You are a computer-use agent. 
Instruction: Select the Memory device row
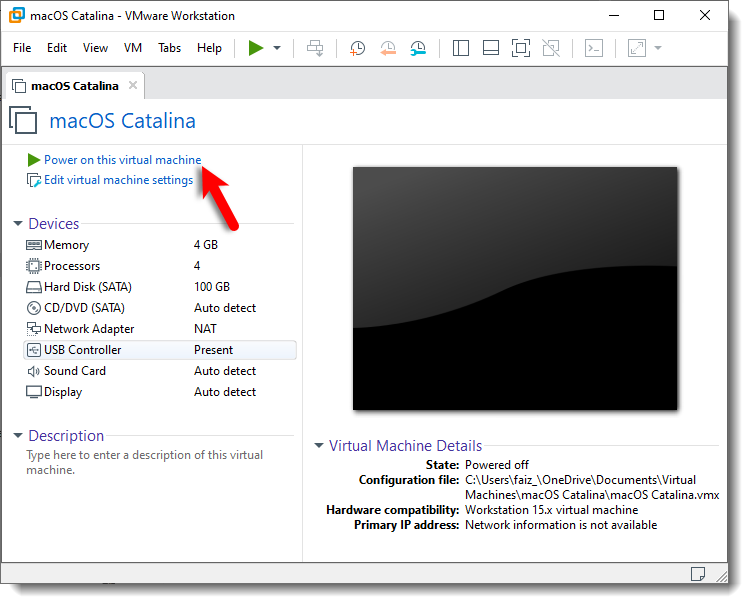point(160,245)
